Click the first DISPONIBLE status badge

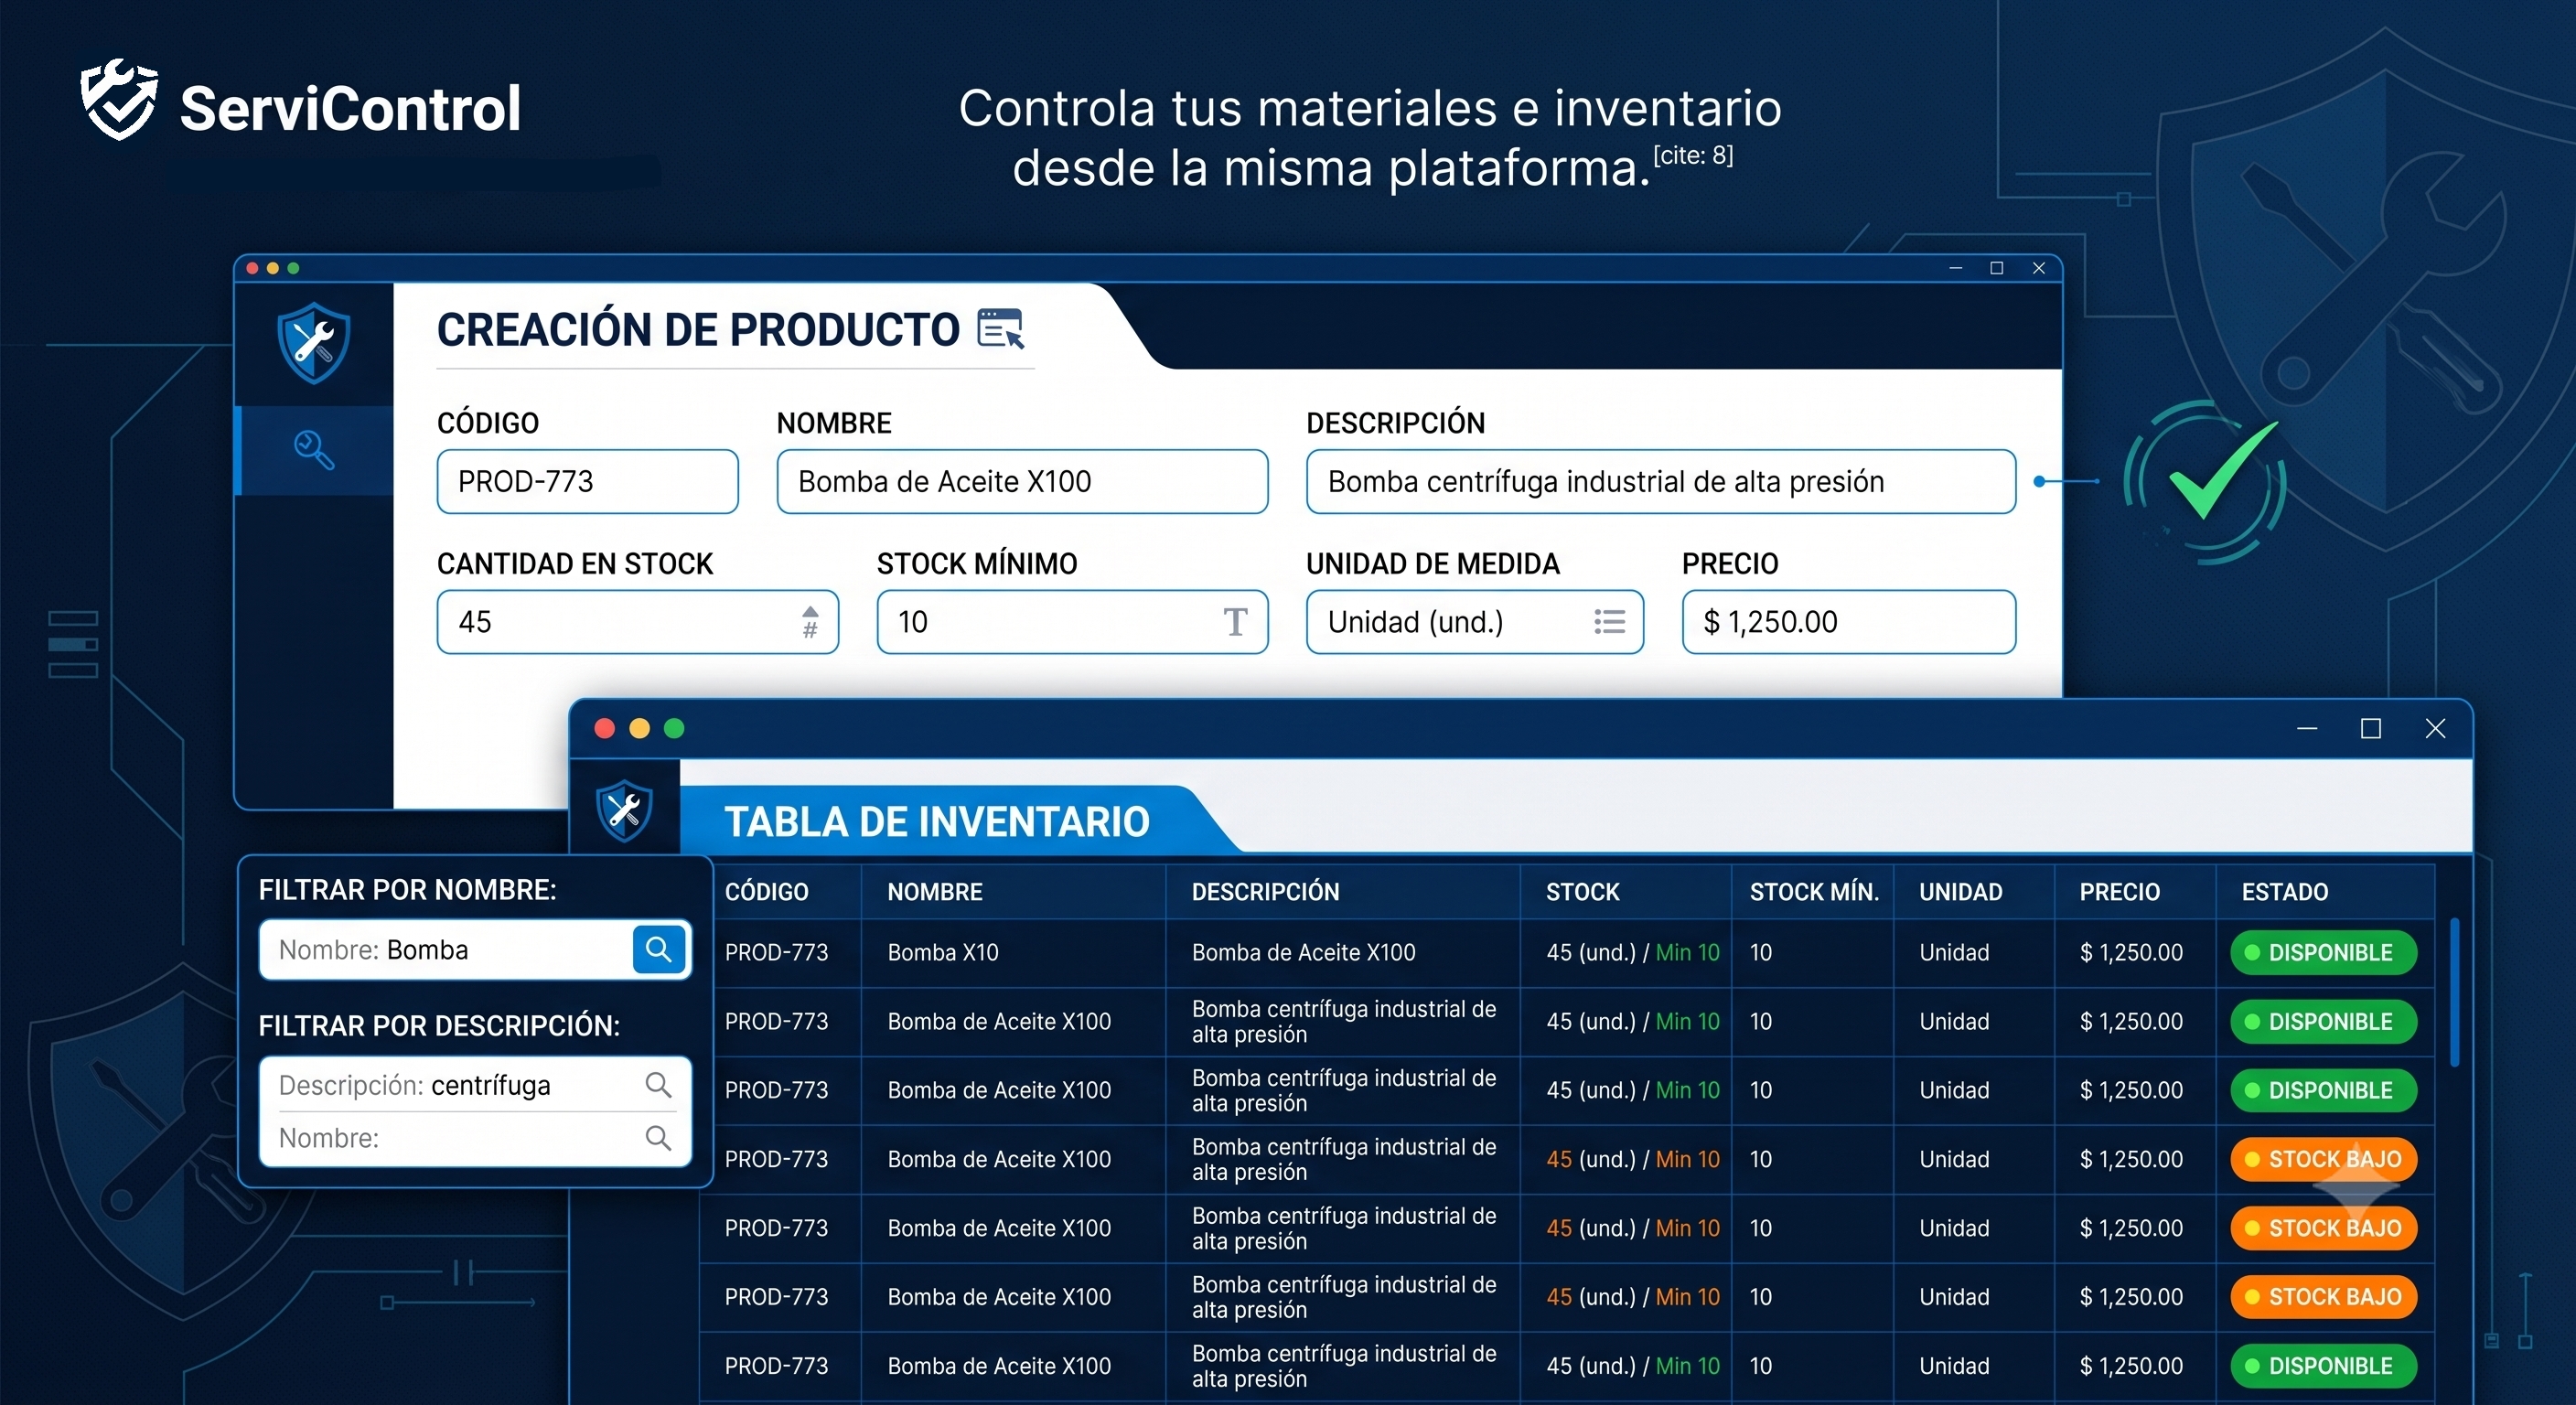pos(2323,952)
